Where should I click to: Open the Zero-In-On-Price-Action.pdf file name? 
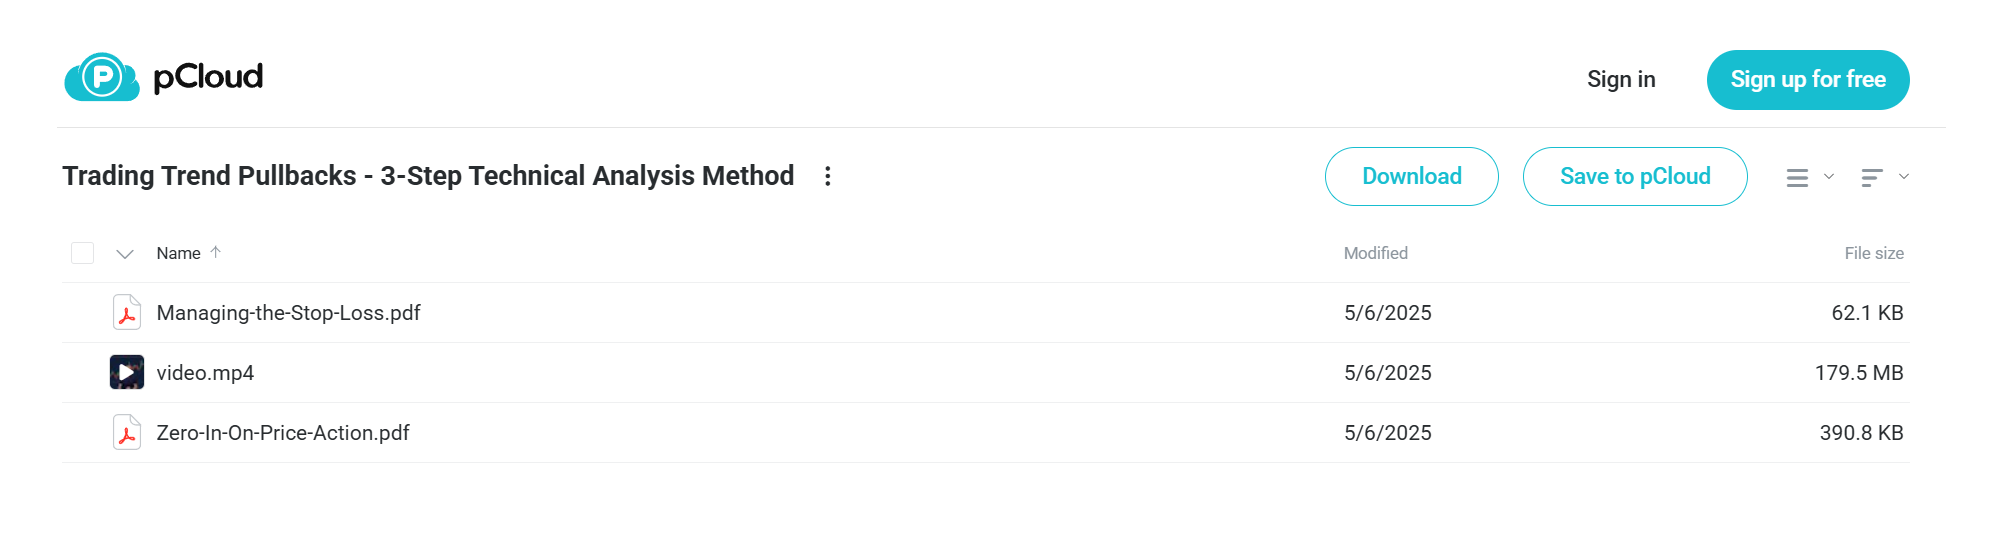coord(283,433)
